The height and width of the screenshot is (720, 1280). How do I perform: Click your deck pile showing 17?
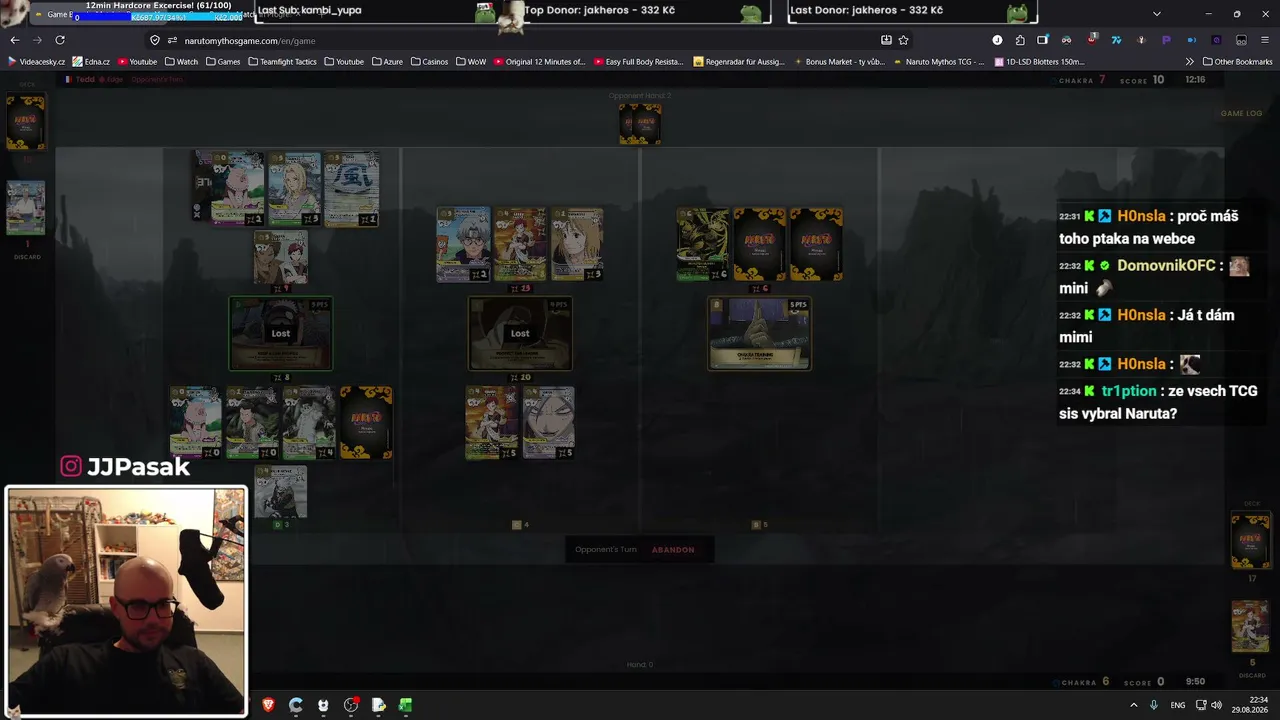point(1250,541)
